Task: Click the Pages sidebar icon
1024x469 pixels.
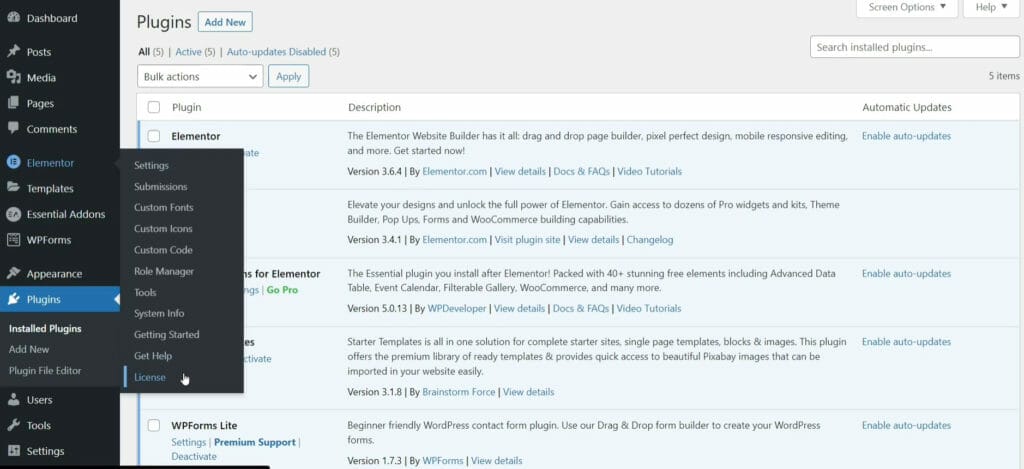Action: point(14,103)
